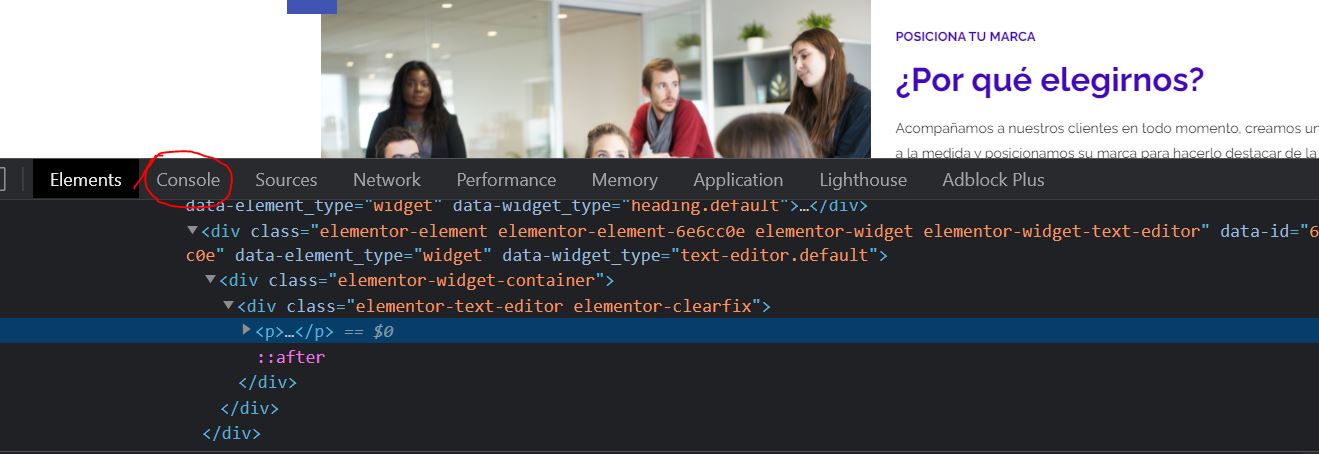Click the "elementor-widget-container" class value
Screen dimensions: 1319x454
pos(465,280)
